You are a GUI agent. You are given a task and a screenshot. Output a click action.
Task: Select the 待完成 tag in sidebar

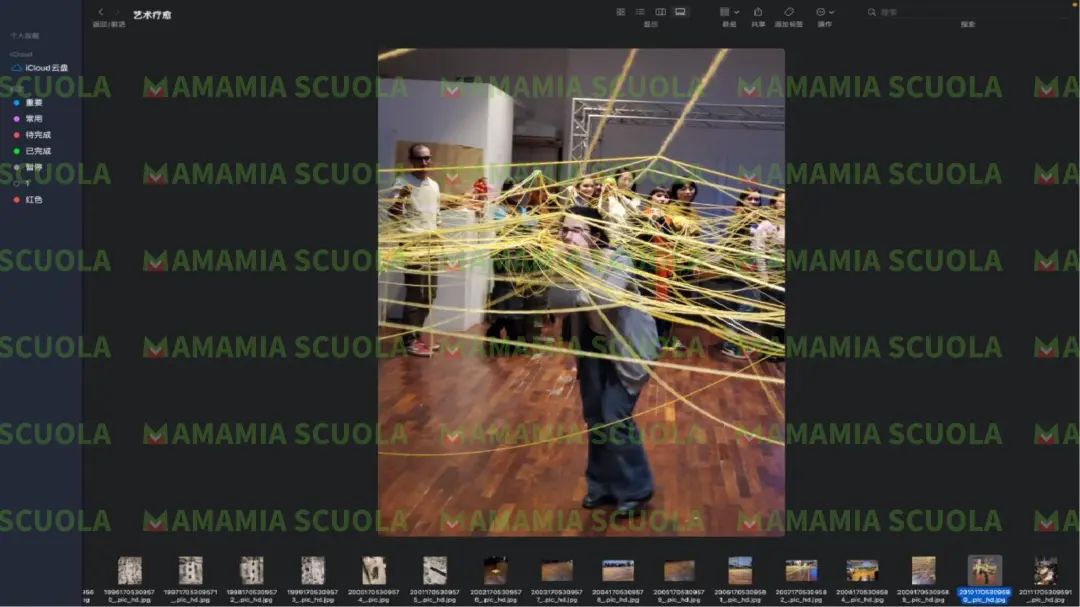32,135
